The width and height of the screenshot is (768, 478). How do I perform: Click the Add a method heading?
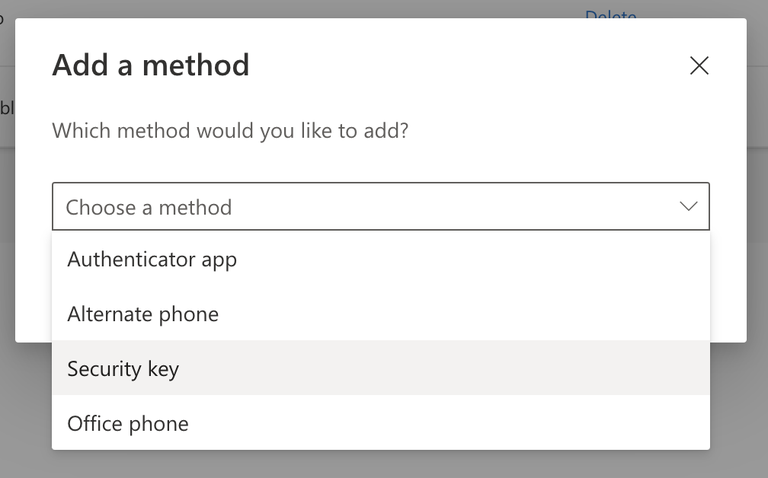(151, 66)
